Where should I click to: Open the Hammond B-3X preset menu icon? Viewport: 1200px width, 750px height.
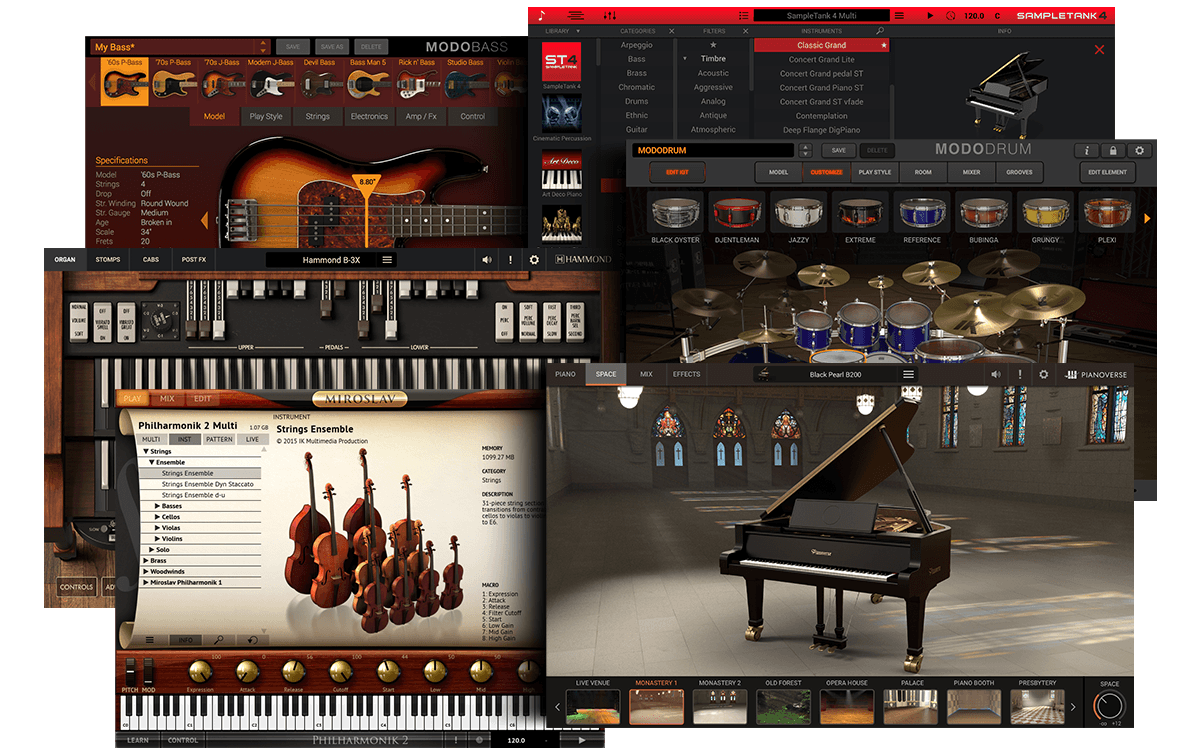[388, 258]
